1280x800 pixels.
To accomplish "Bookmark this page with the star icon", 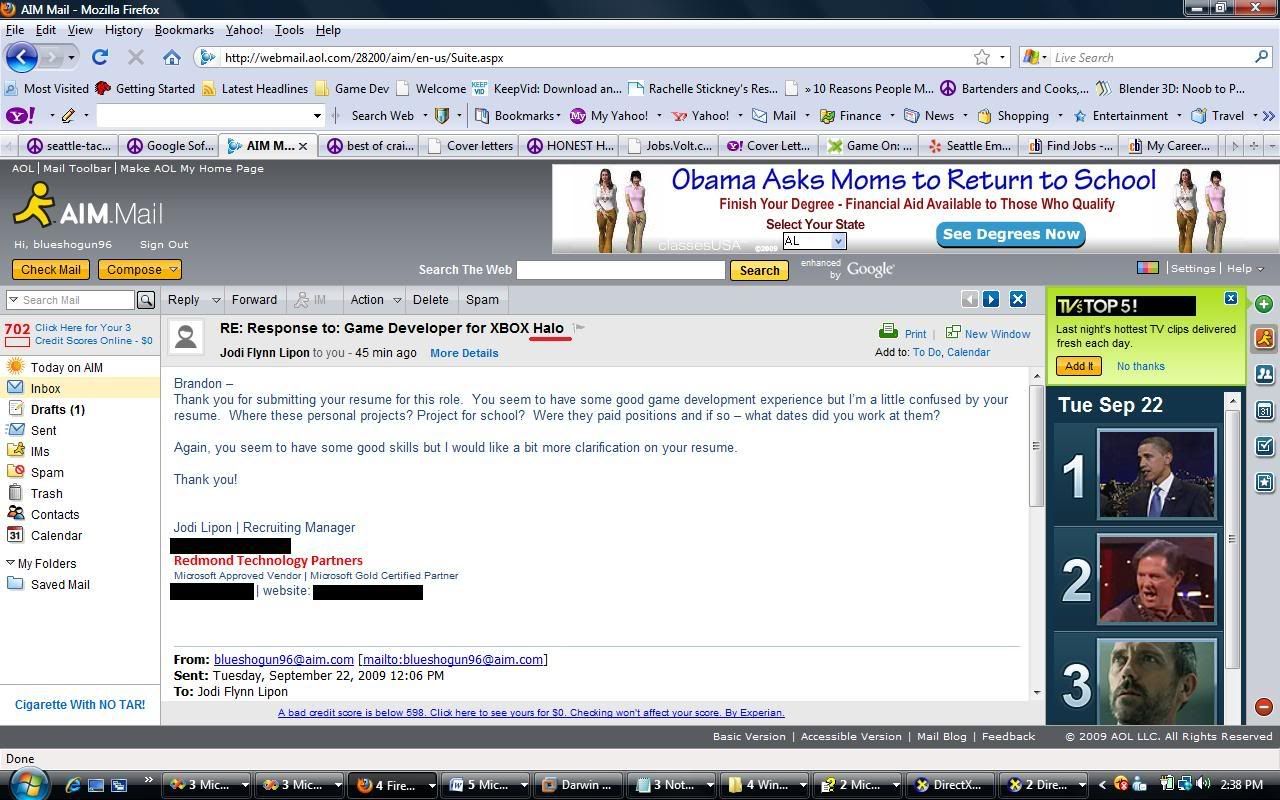I will tap(982, 57).
